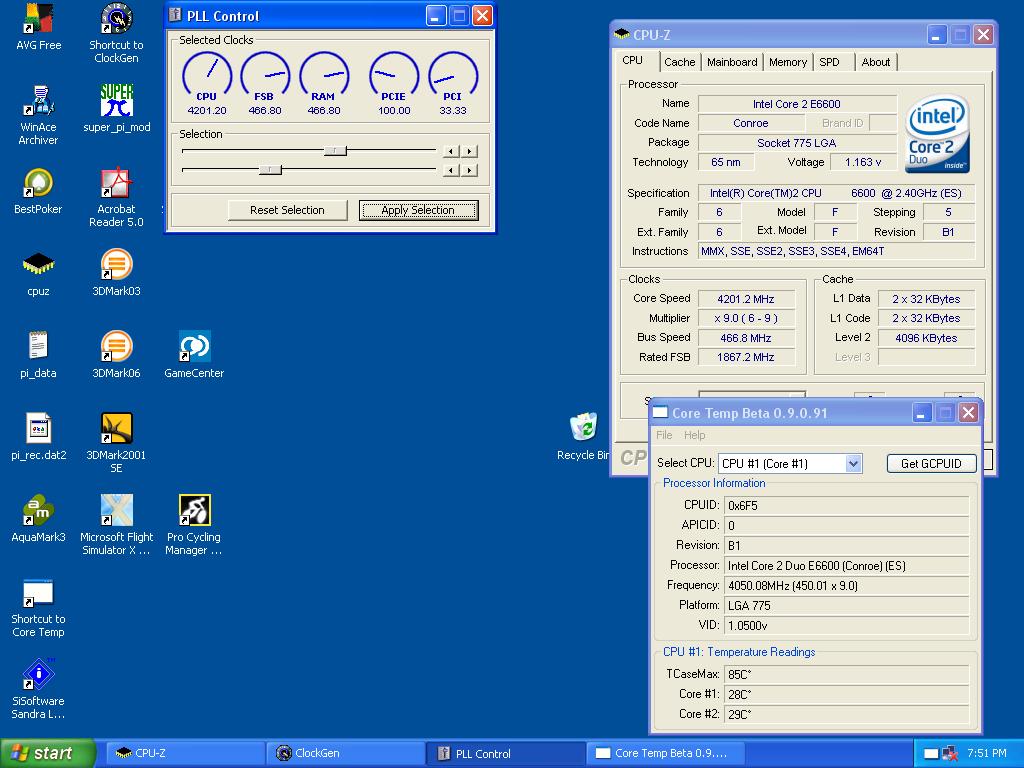The height and width of the screenshot is (768, 1024).
Task: Click the Get GCPUID button
Action: (931, 463)
